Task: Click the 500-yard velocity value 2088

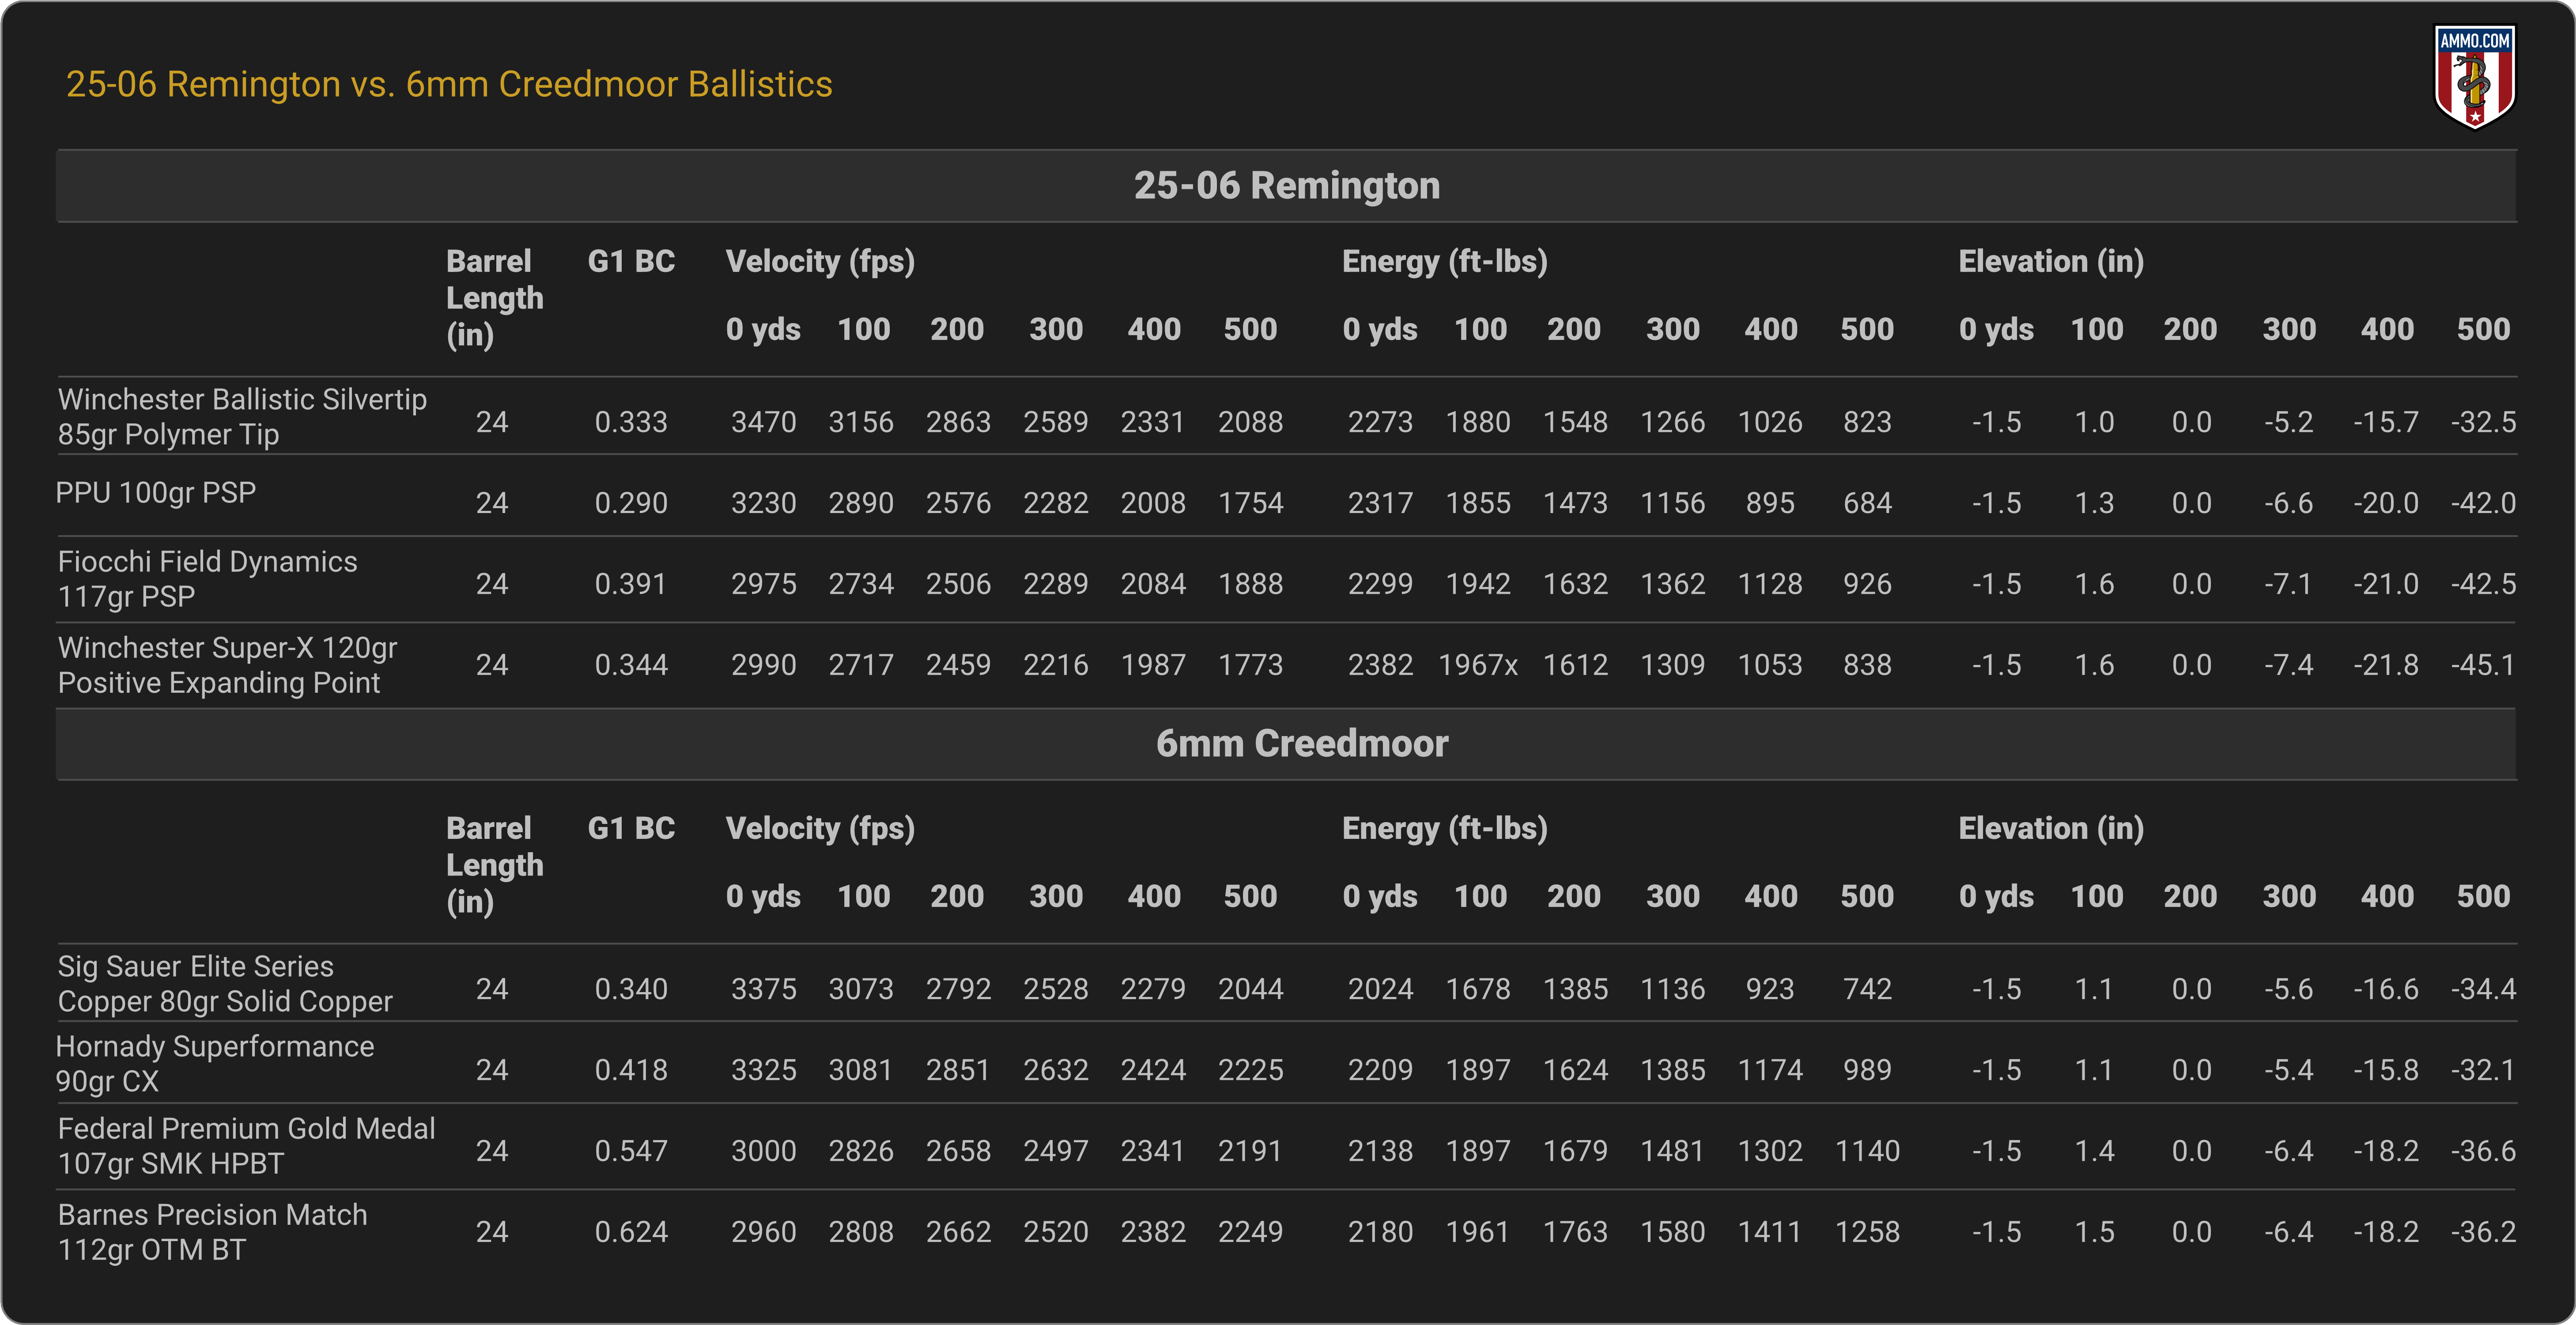Action: [1251, 422]
